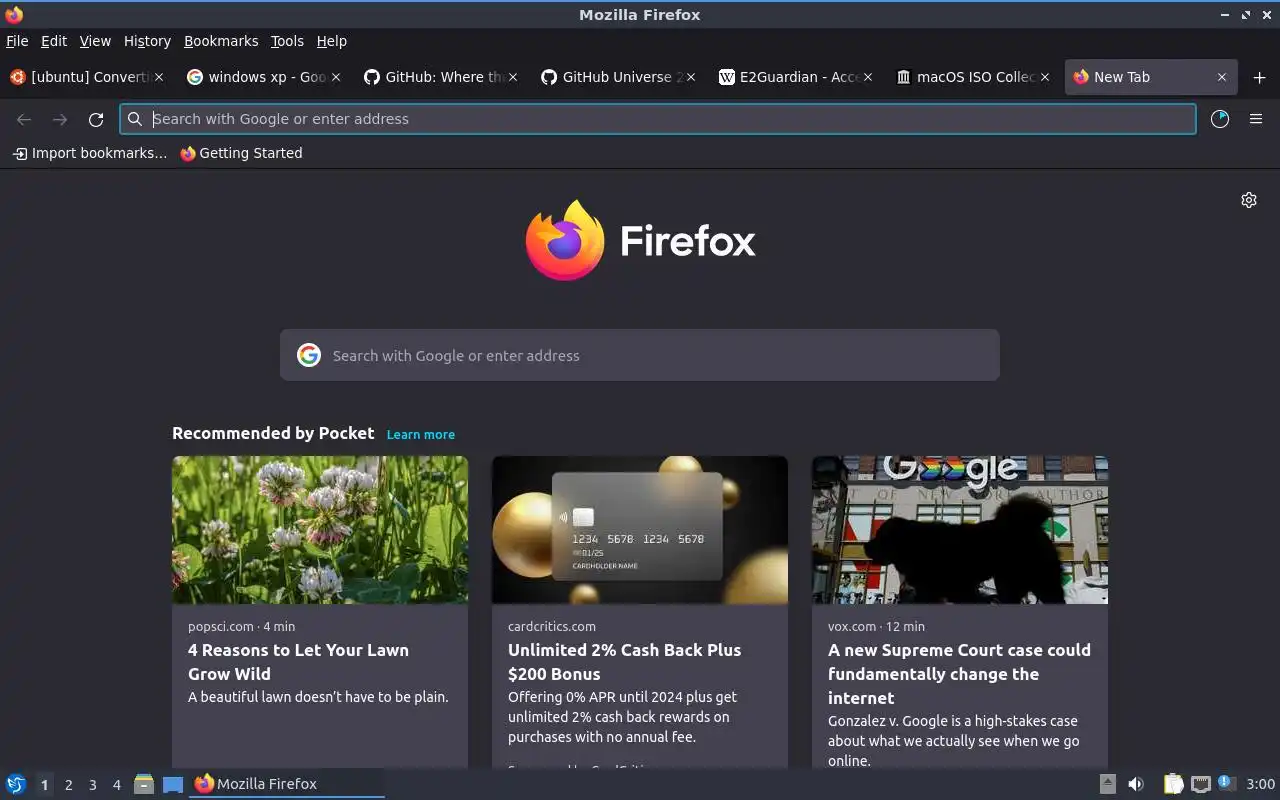Click the removable media tray icon
The width and height of the screenshot is (1280, 800).
point(1108,784)
